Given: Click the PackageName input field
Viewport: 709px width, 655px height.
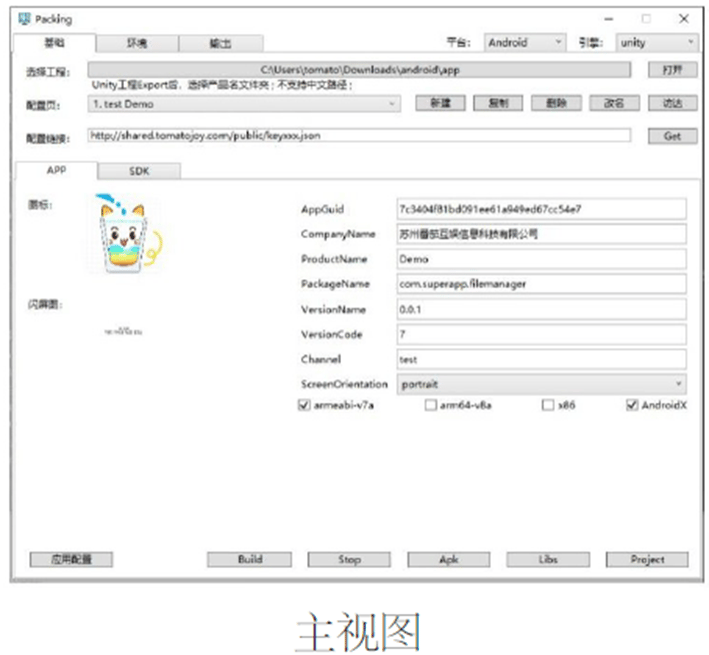Looking at the screenshot, I should 541,284.
